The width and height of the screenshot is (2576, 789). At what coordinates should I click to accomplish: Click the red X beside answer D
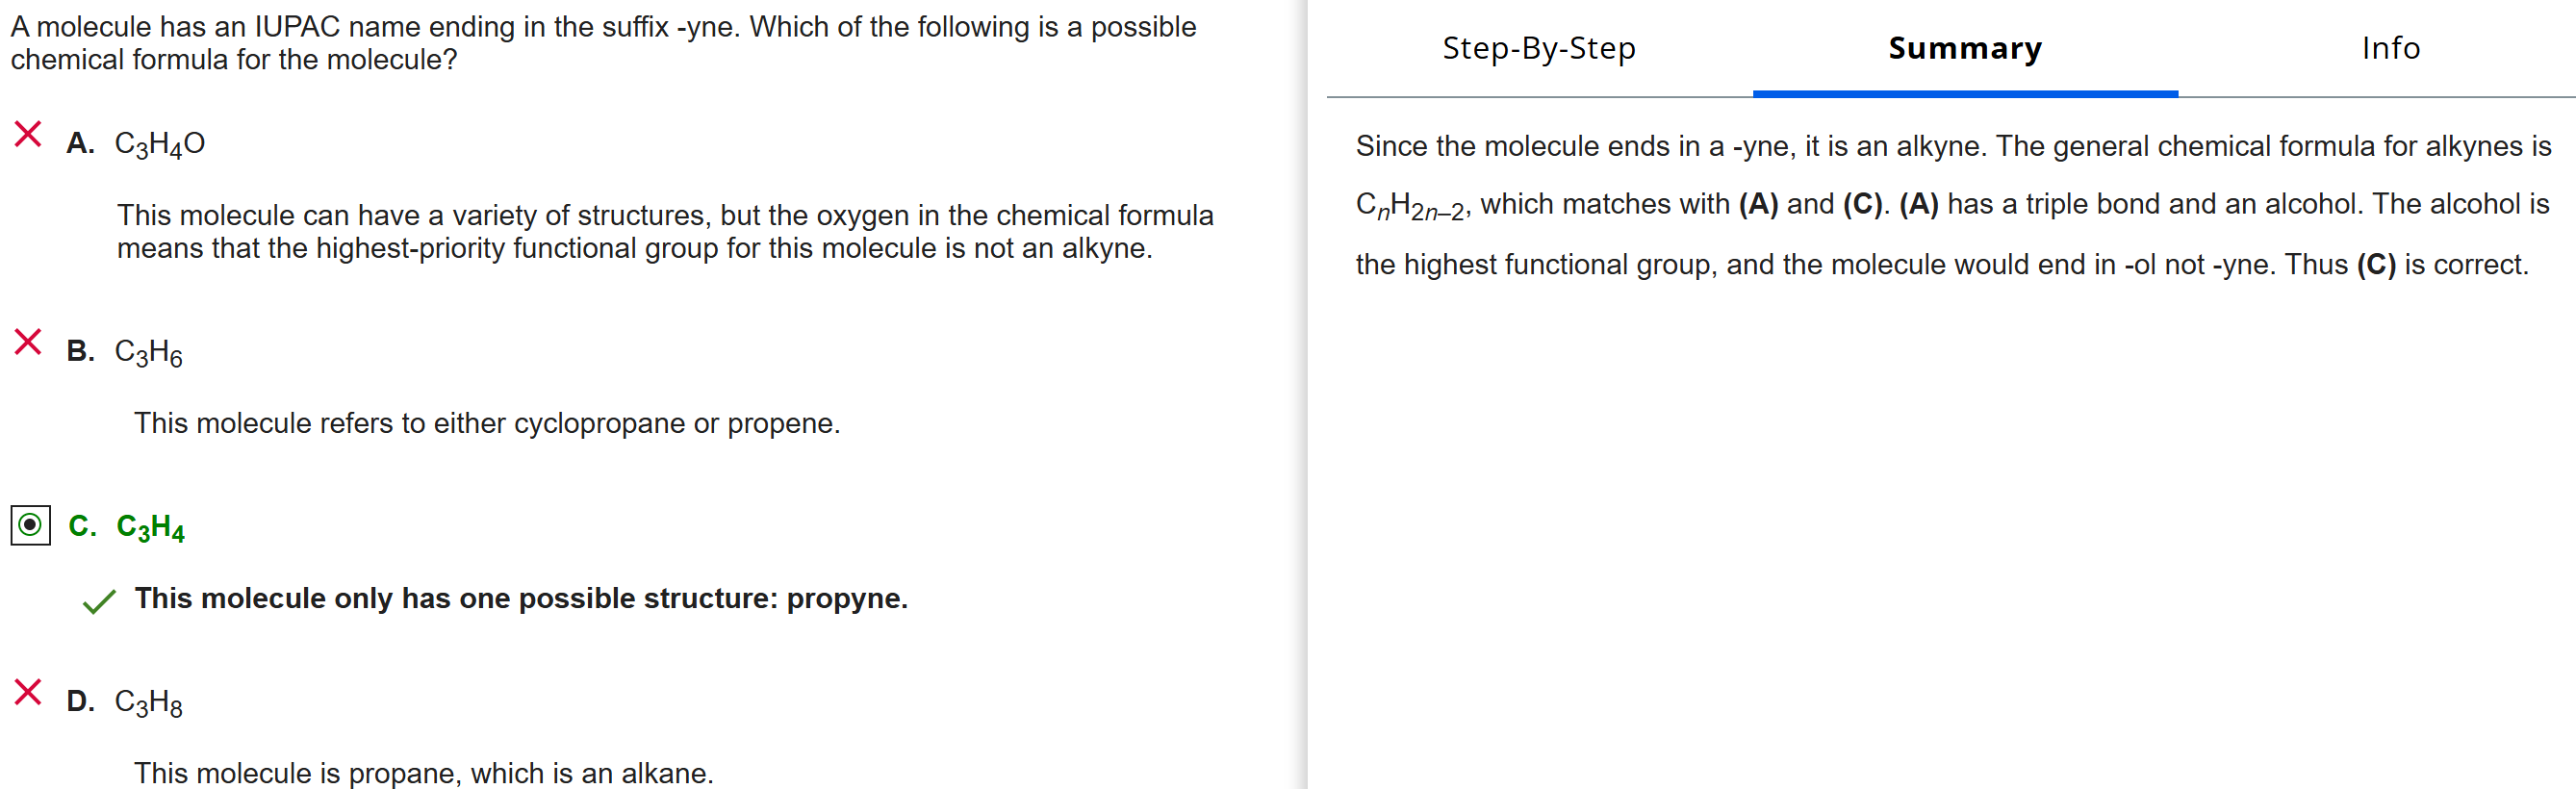(x=28, y=692)
